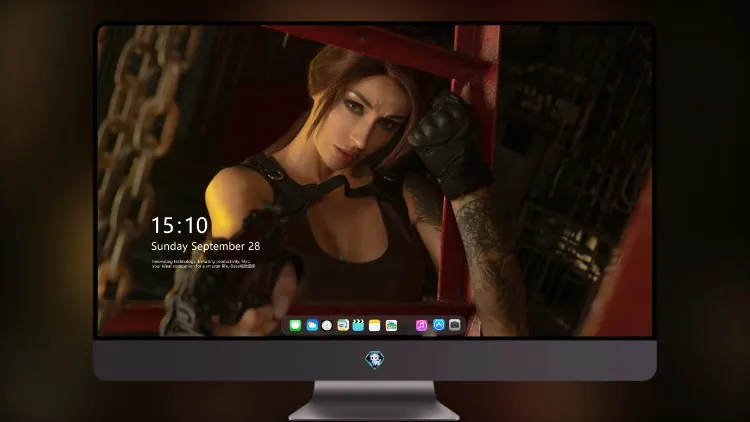Open the photo gallery app in dock
The image size is (750, 422).
[x=391, y=326]
